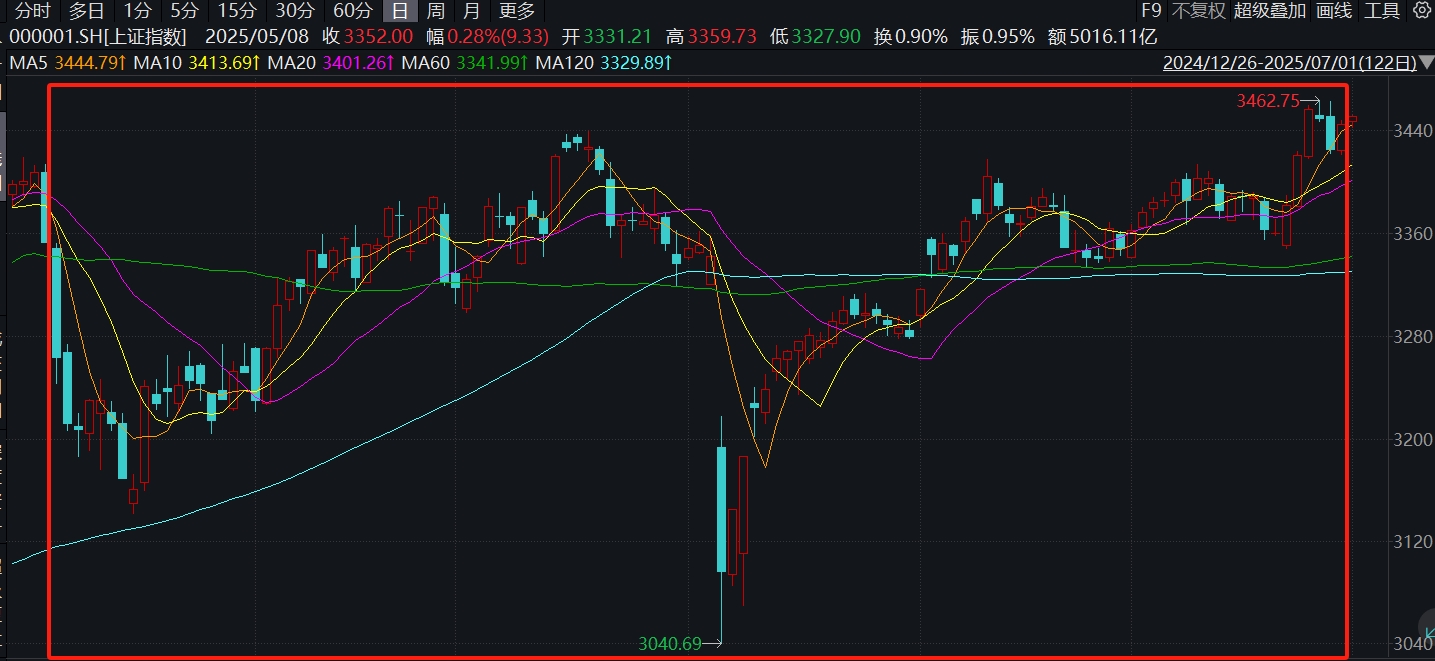
Task: Click the MA120 3329.89 indicator label
Action: 604,64
